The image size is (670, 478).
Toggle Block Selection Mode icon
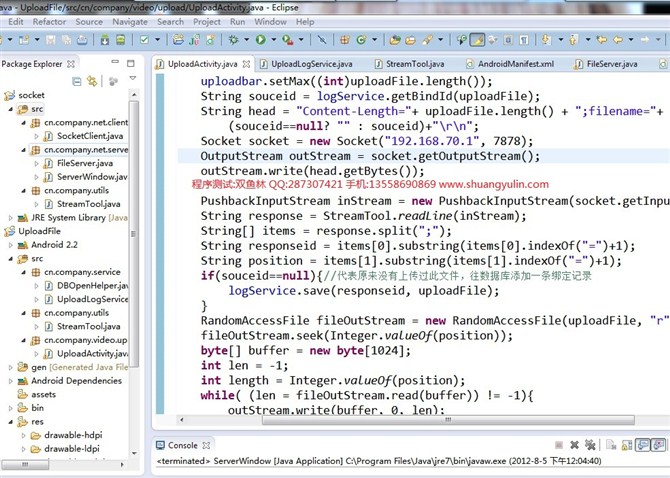coord(508,40)
